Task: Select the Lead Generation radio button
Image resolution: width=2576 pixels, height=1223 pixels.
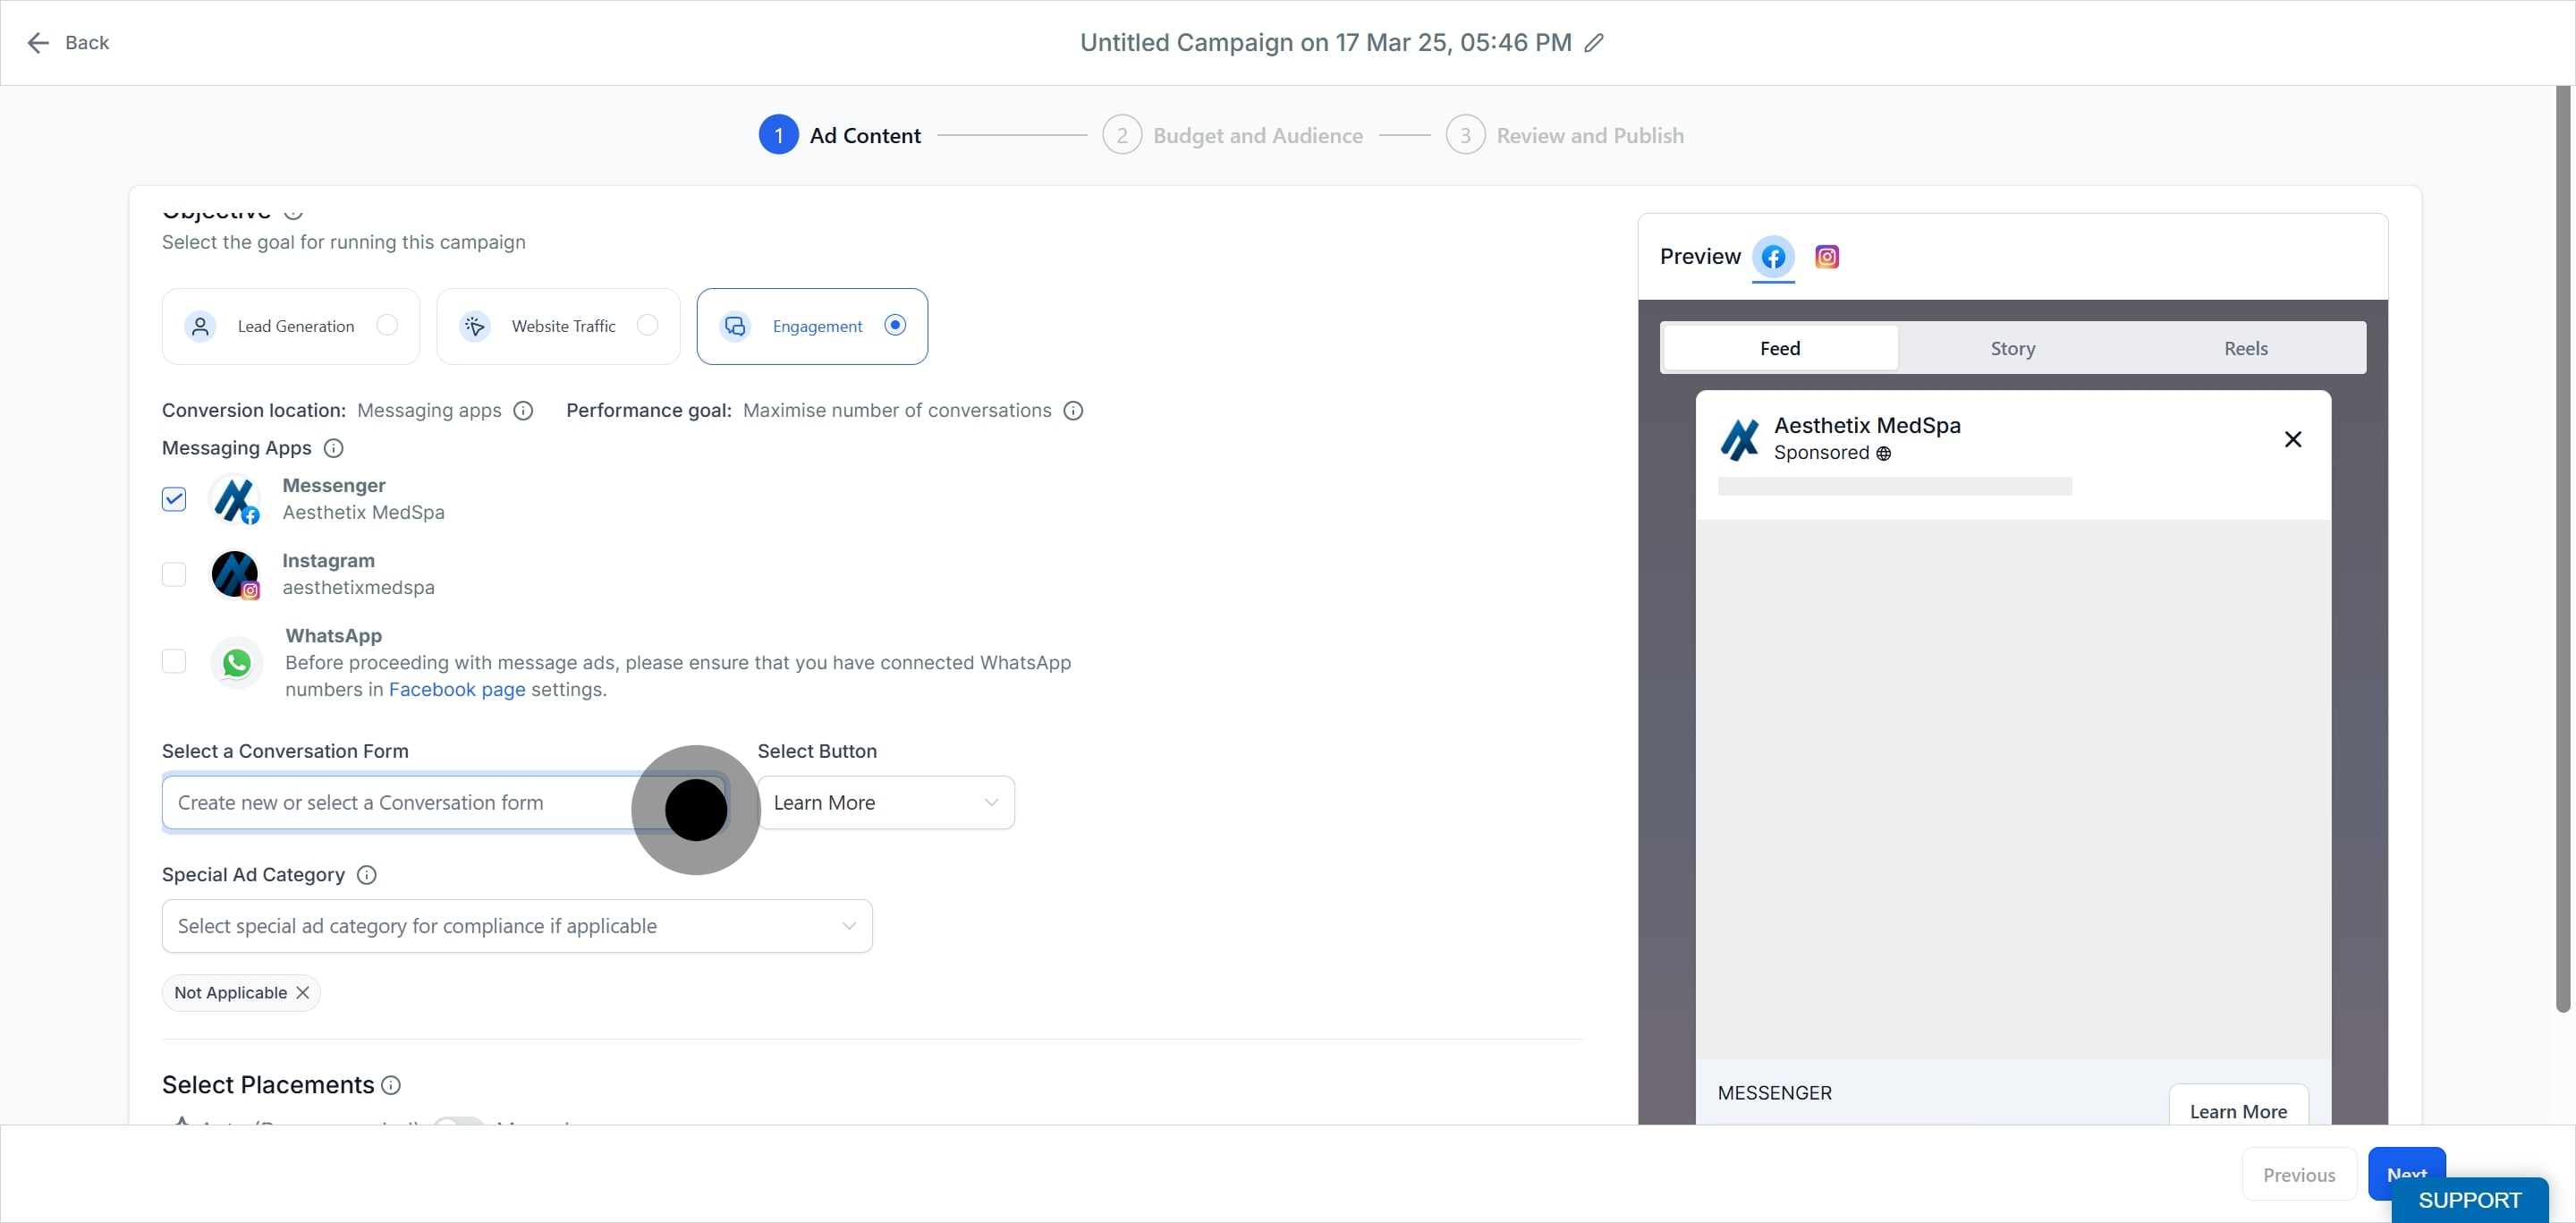Action: (x=387, y=325)
